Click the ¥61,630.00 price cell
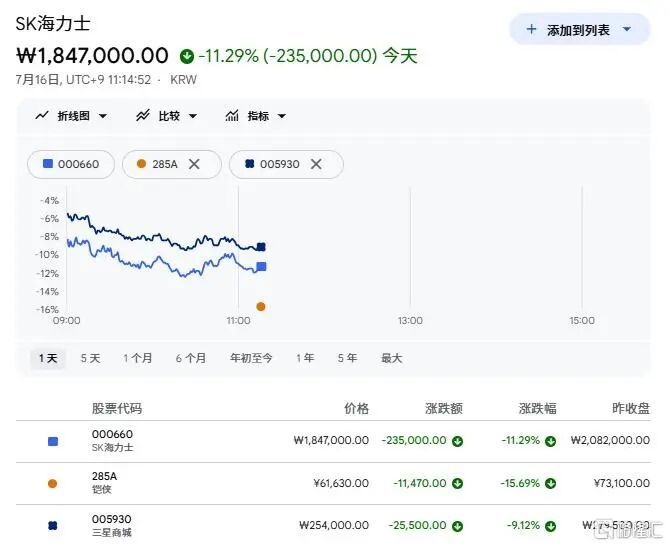This screenshot has width=669, height=546. (x=341, y=483)
